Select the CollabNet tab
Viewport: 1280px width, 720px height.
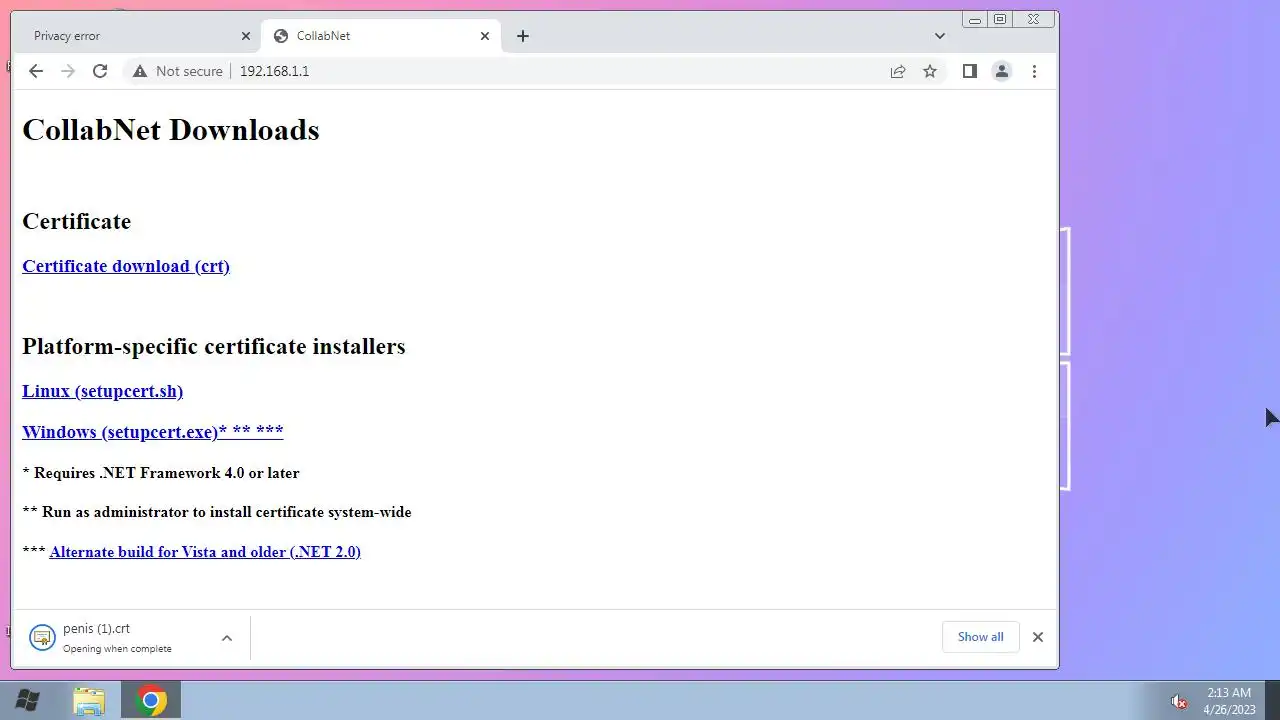click(380, 36)
